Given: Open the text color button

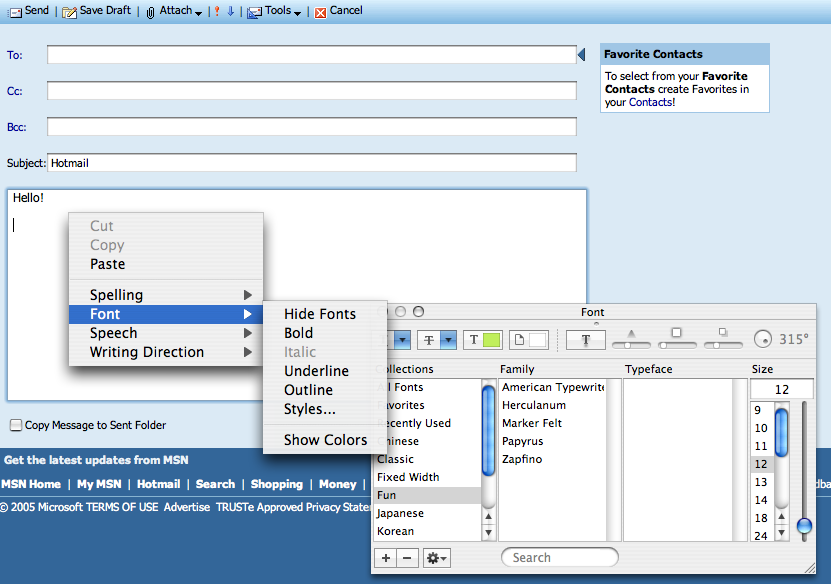Looking at the screenshot, I should click(482, 340).
